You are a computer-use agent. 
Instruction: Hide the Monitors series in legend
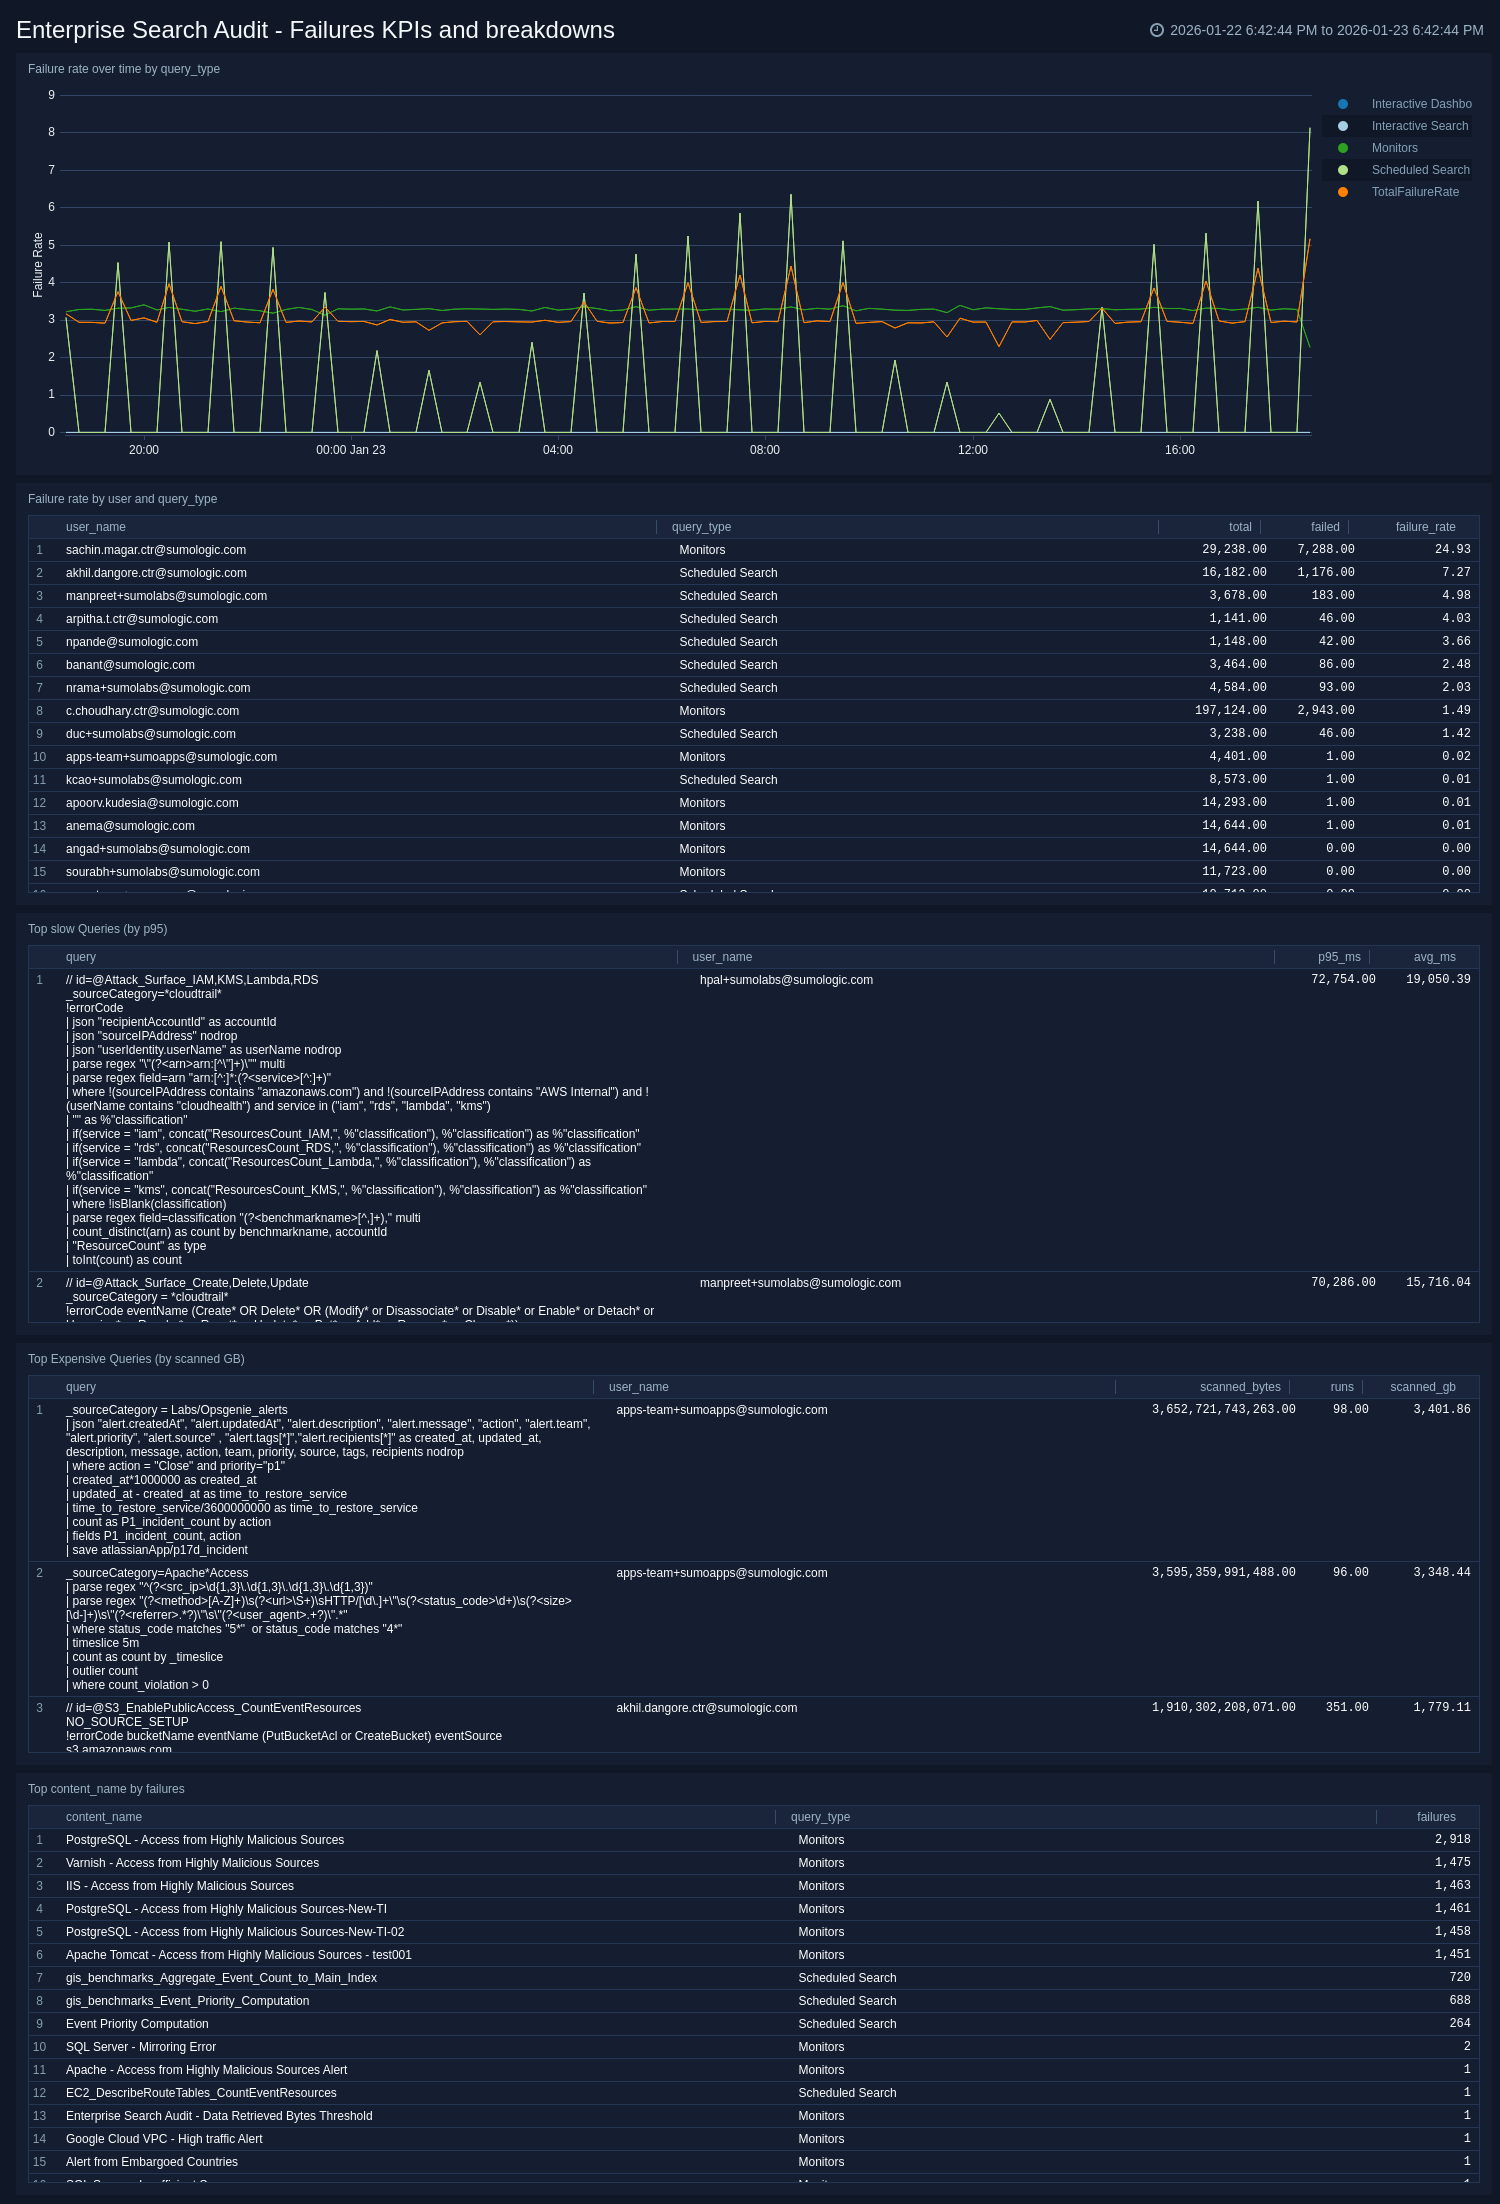point(1394,148)
